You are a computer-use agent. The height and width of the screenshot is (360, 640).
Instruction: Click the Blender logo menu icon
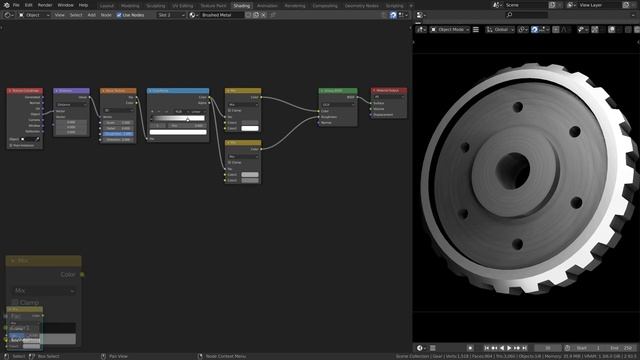[7, 5]
